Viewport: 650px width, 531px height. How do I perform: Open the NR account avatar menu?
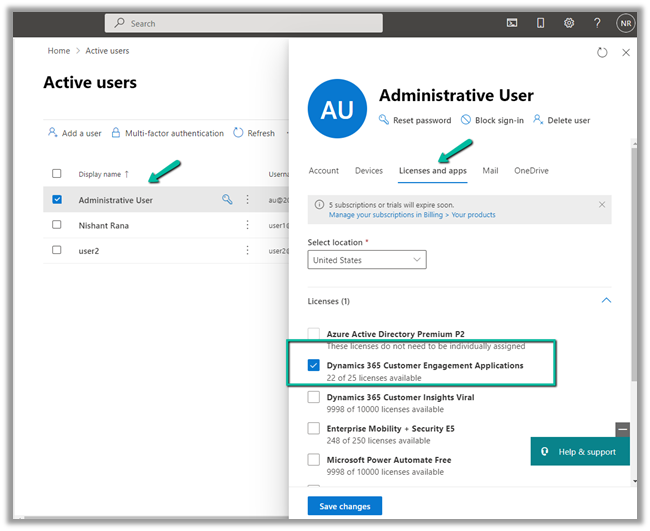pyautogui.click(x=626, y=23)
